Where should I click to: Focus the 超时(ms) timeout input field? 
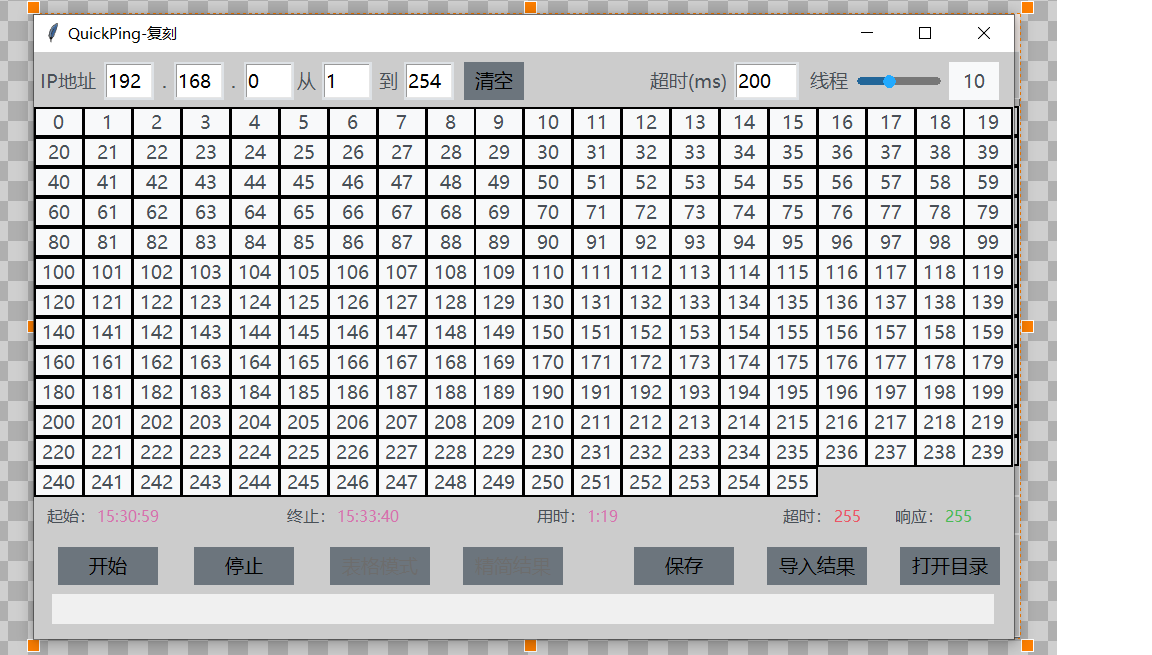point(766,81)
